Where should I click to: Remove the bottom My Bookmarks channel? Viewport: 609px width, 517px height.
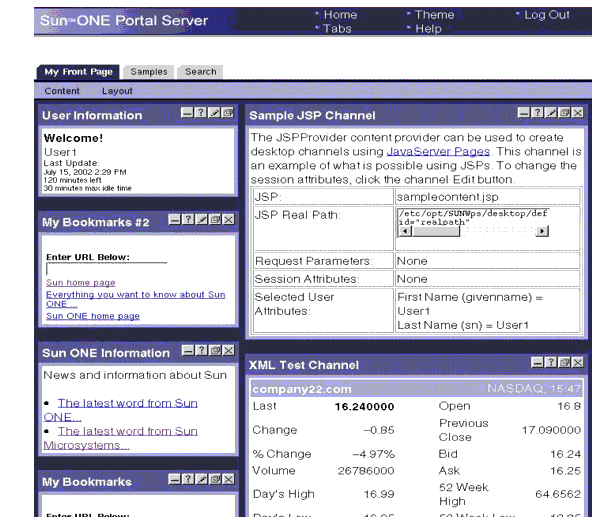(x=229, y=479)
